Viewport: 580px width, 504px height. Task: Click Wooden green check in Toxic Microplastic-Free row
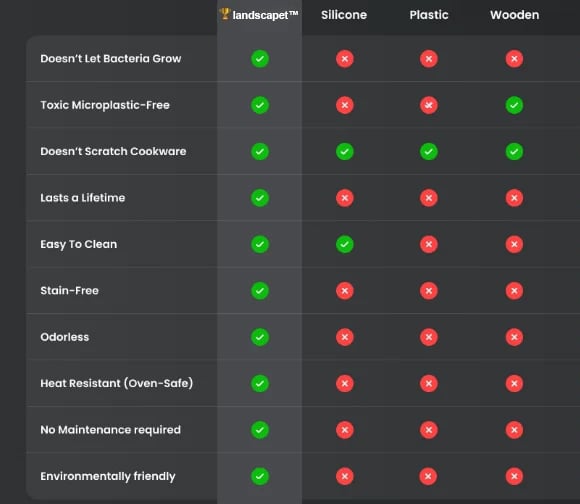tap(514, 105)
